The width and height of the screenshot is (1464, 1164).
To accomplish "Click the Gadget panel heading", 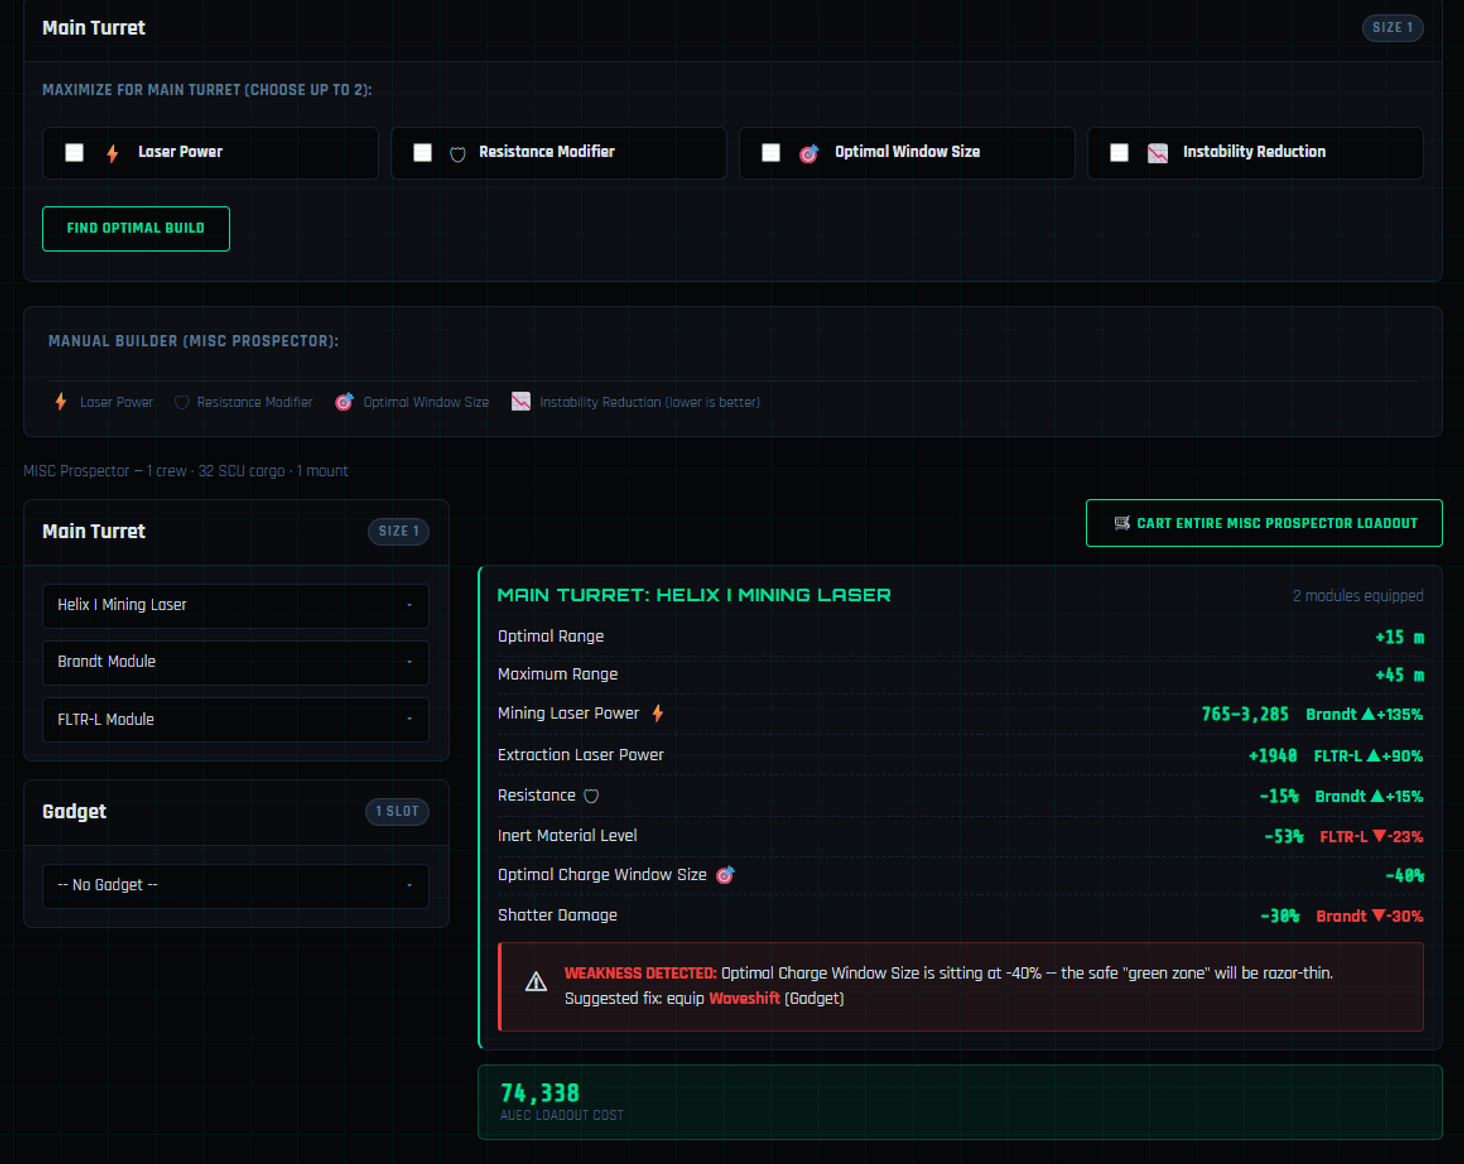I will (74, 812).
